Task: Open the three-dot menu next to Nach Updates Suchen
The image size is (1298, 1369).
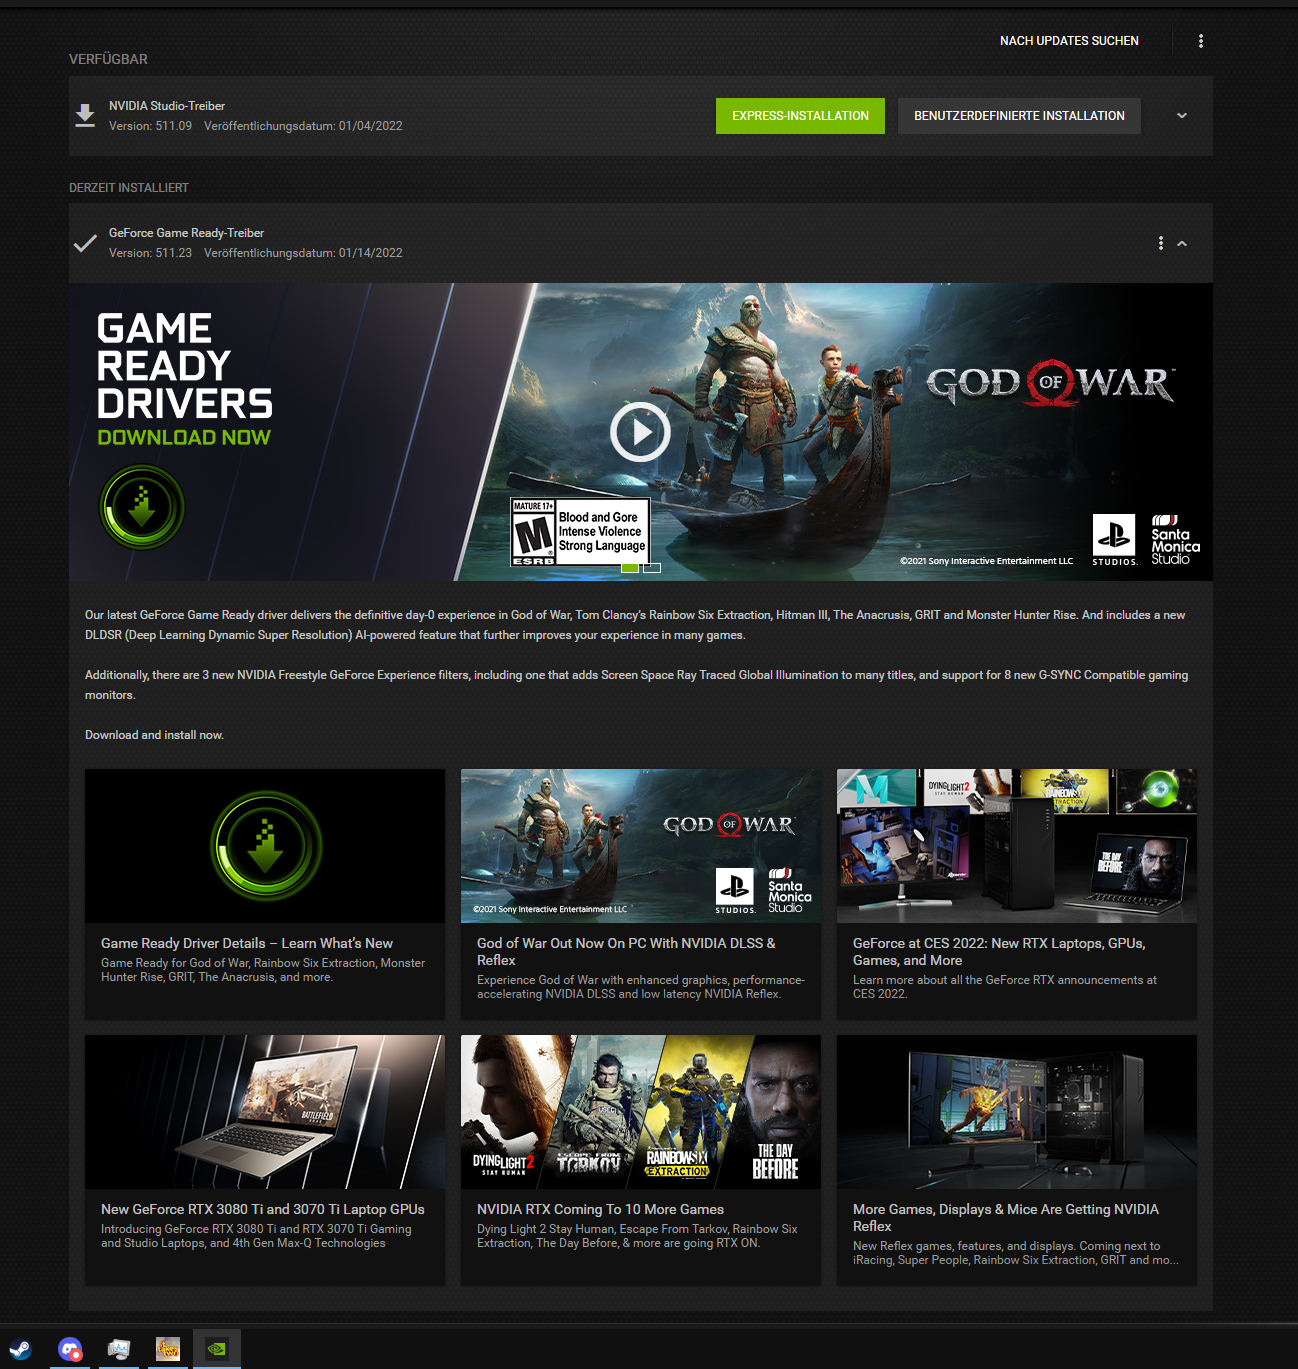Action: click(x=1201, y=41)
